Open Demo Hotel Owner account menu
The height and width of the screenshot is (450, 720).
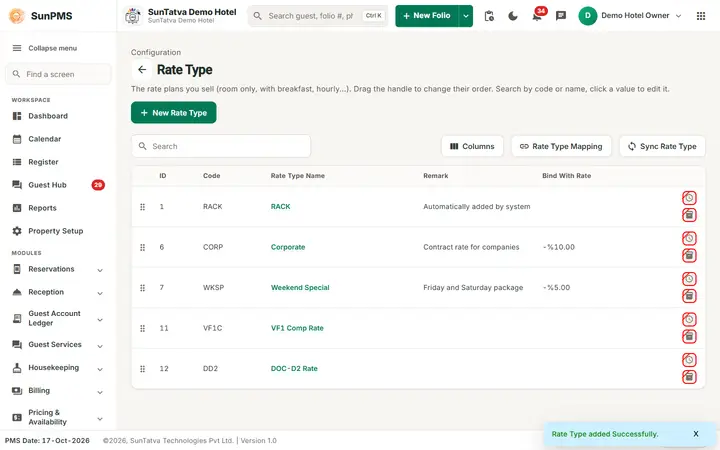point(630,16)
